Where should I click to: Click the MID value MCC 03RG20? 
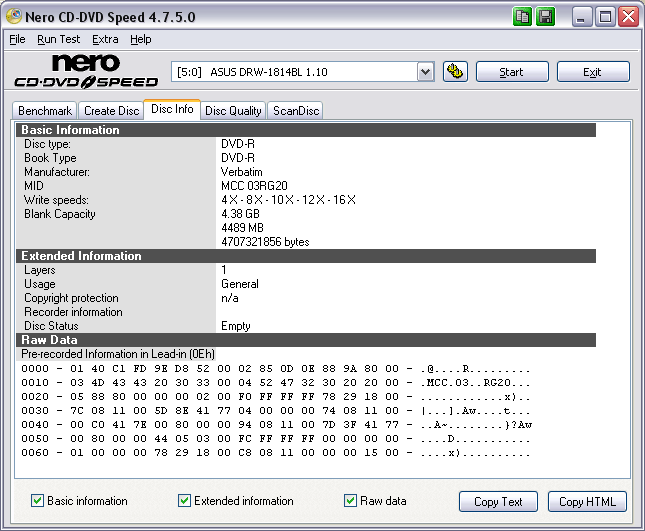click(254, 186)
